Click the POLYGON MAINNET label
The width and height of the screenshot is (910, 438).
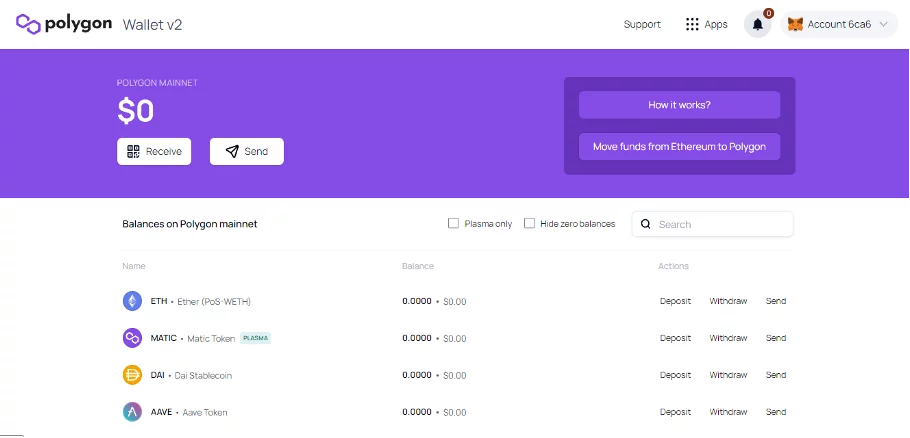point(157,83)
